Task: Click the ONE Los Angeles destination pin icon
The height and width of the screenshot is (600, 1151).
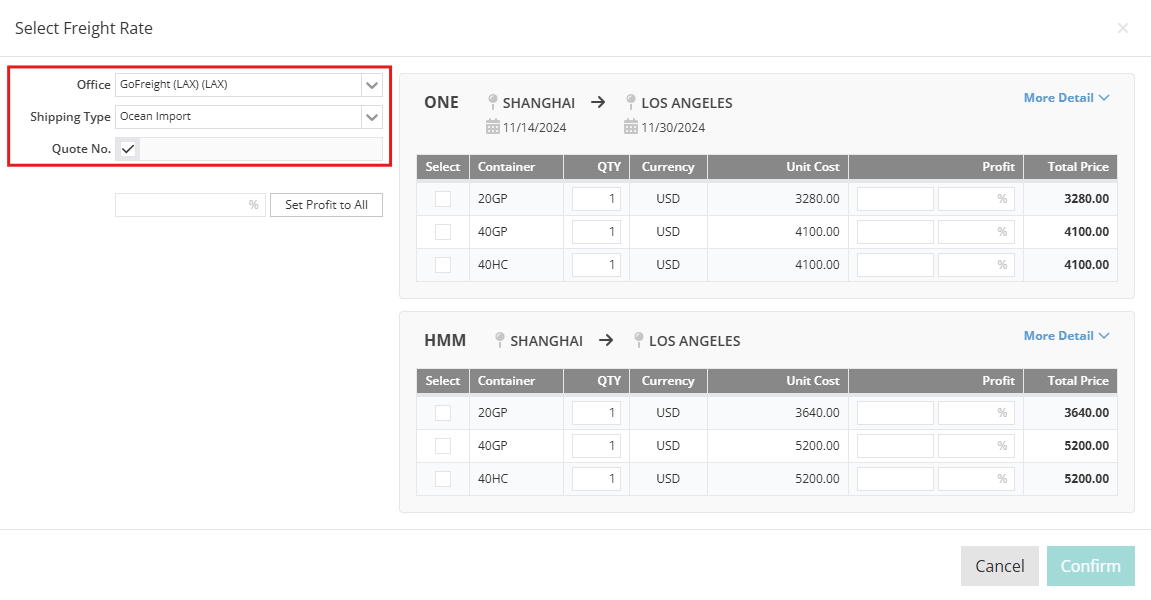Action: click(630, 102)
